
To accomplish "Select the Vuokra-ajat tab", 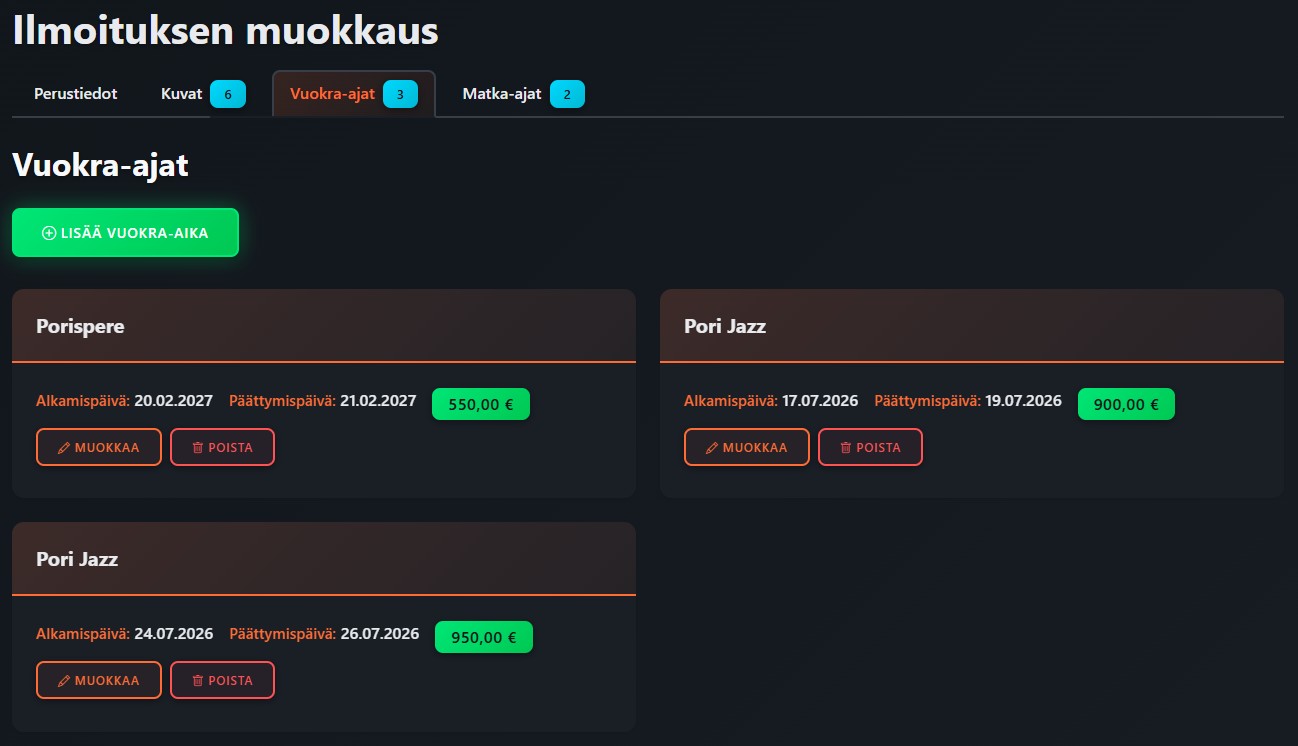I will pyautogui.click(x=332, y=94).
